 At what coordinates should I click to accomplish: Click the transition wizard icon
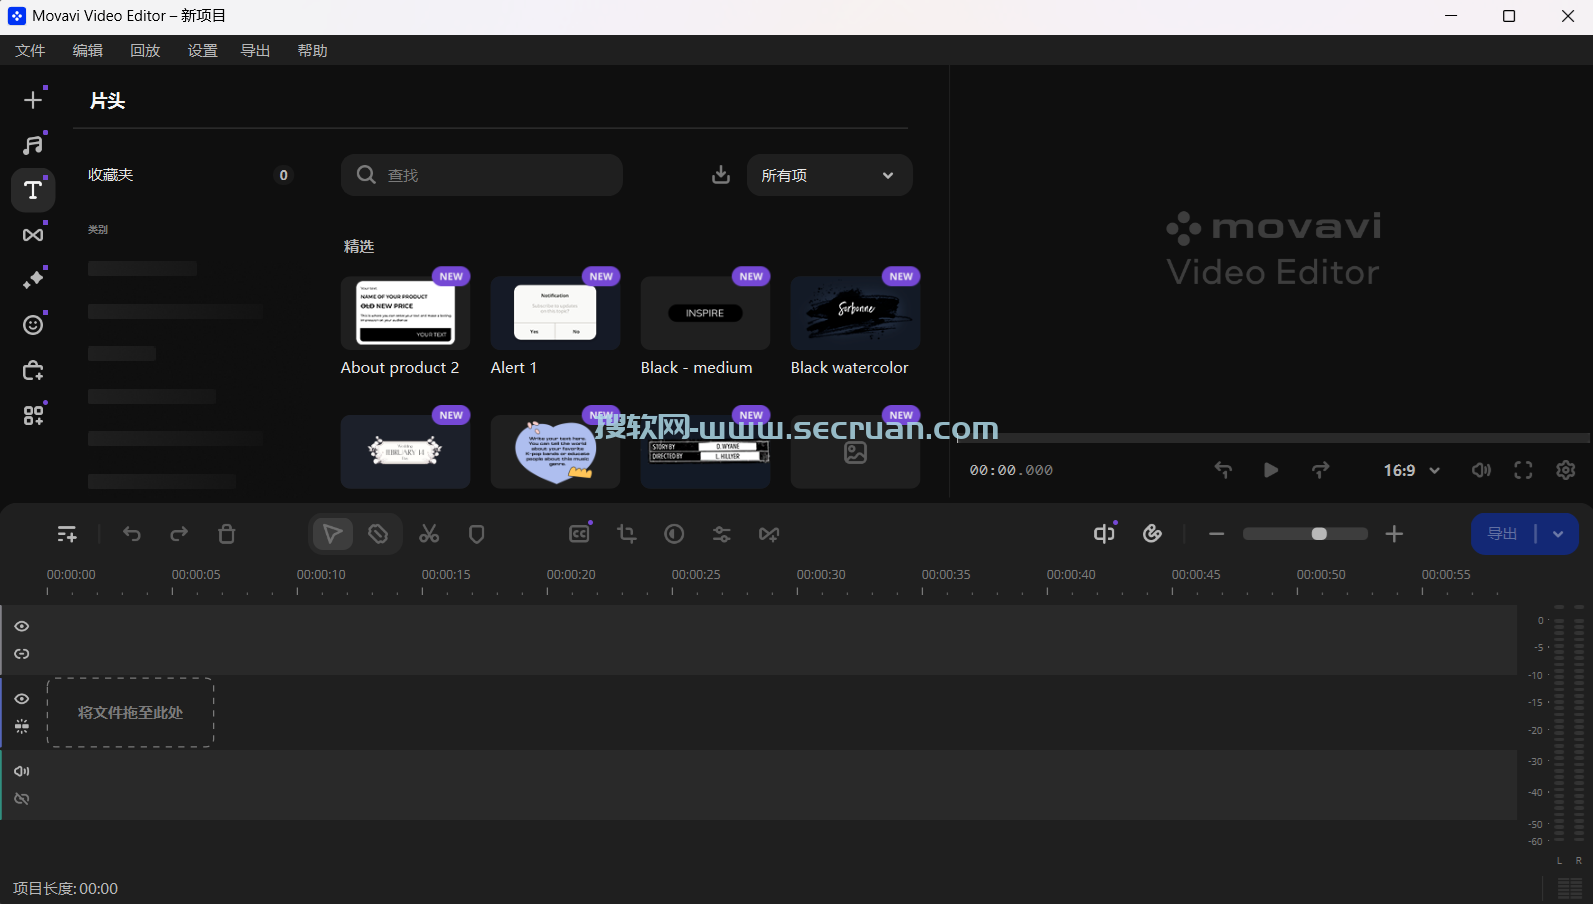[769, 534]
